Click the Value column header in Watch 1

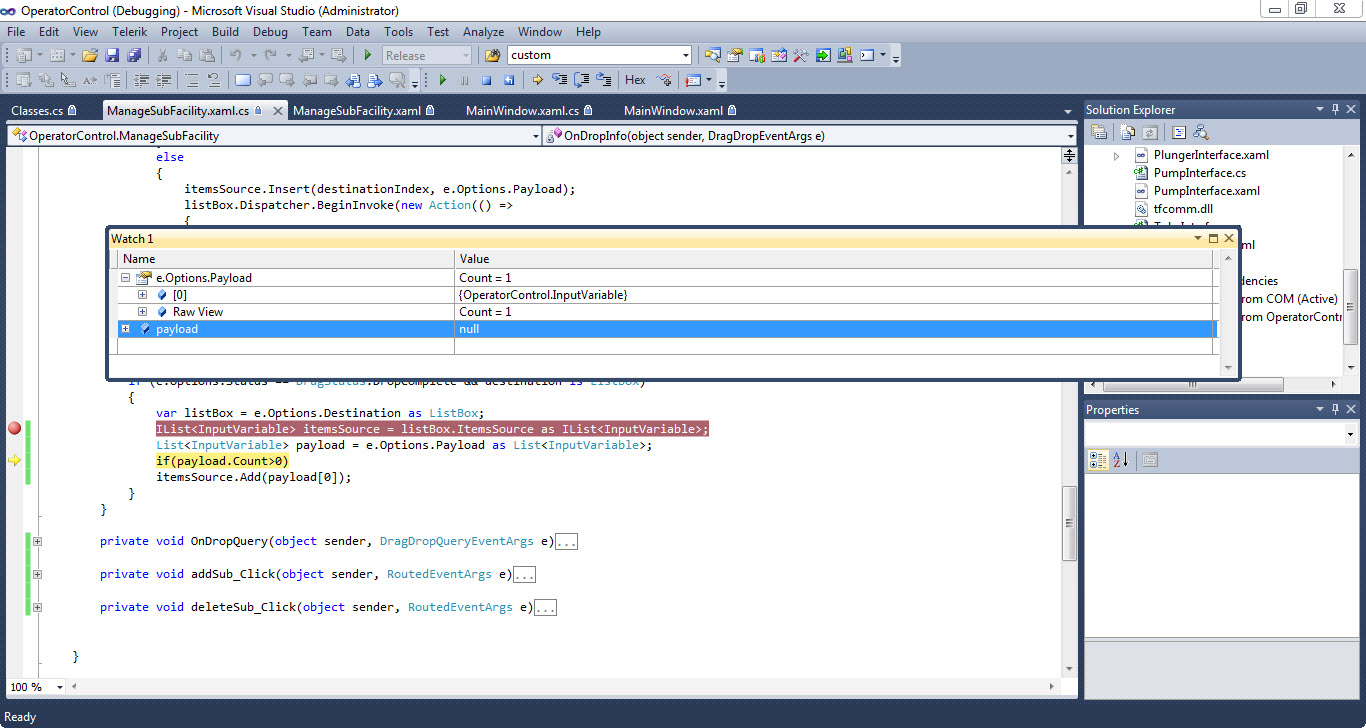pos(474,259)
